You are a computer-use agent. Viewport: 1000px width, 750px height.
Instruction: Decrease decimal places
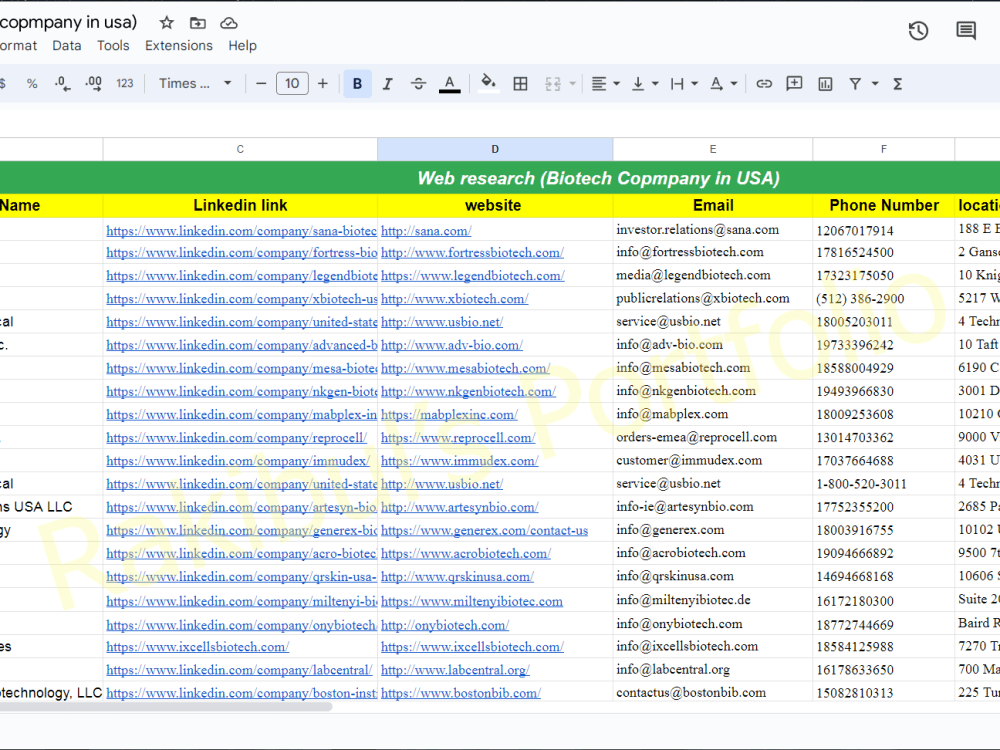click(x=62, y=84)
